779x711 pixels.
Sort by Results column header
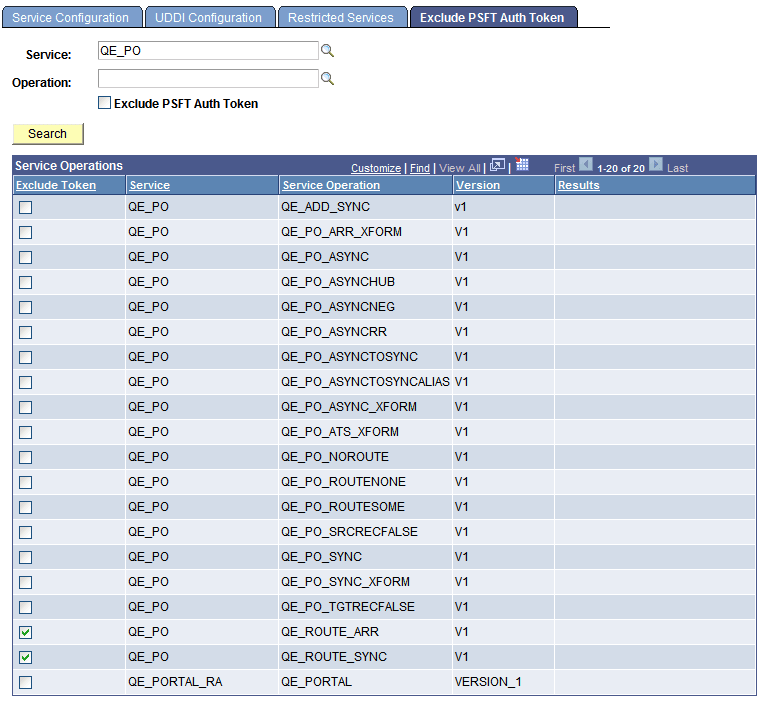click(x=579, y=185)
